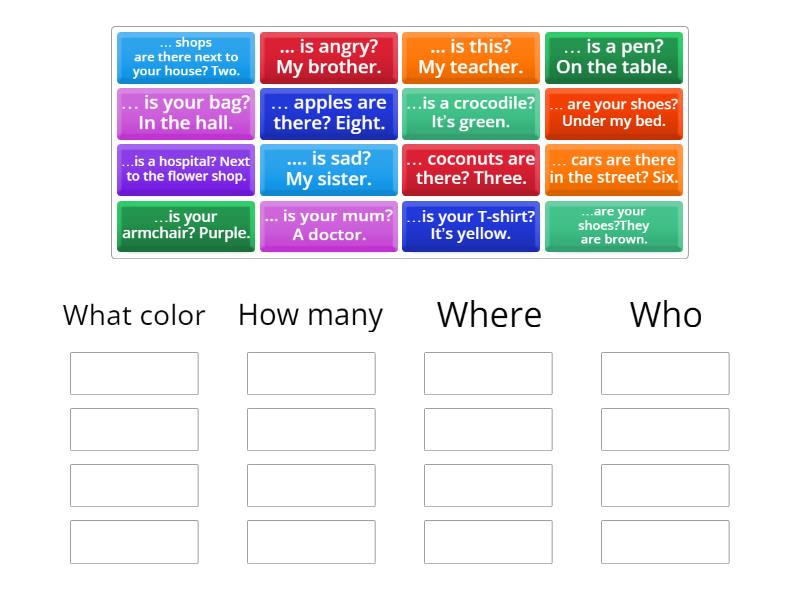Click the card about eight apples
800x600 pixels.
328,113
